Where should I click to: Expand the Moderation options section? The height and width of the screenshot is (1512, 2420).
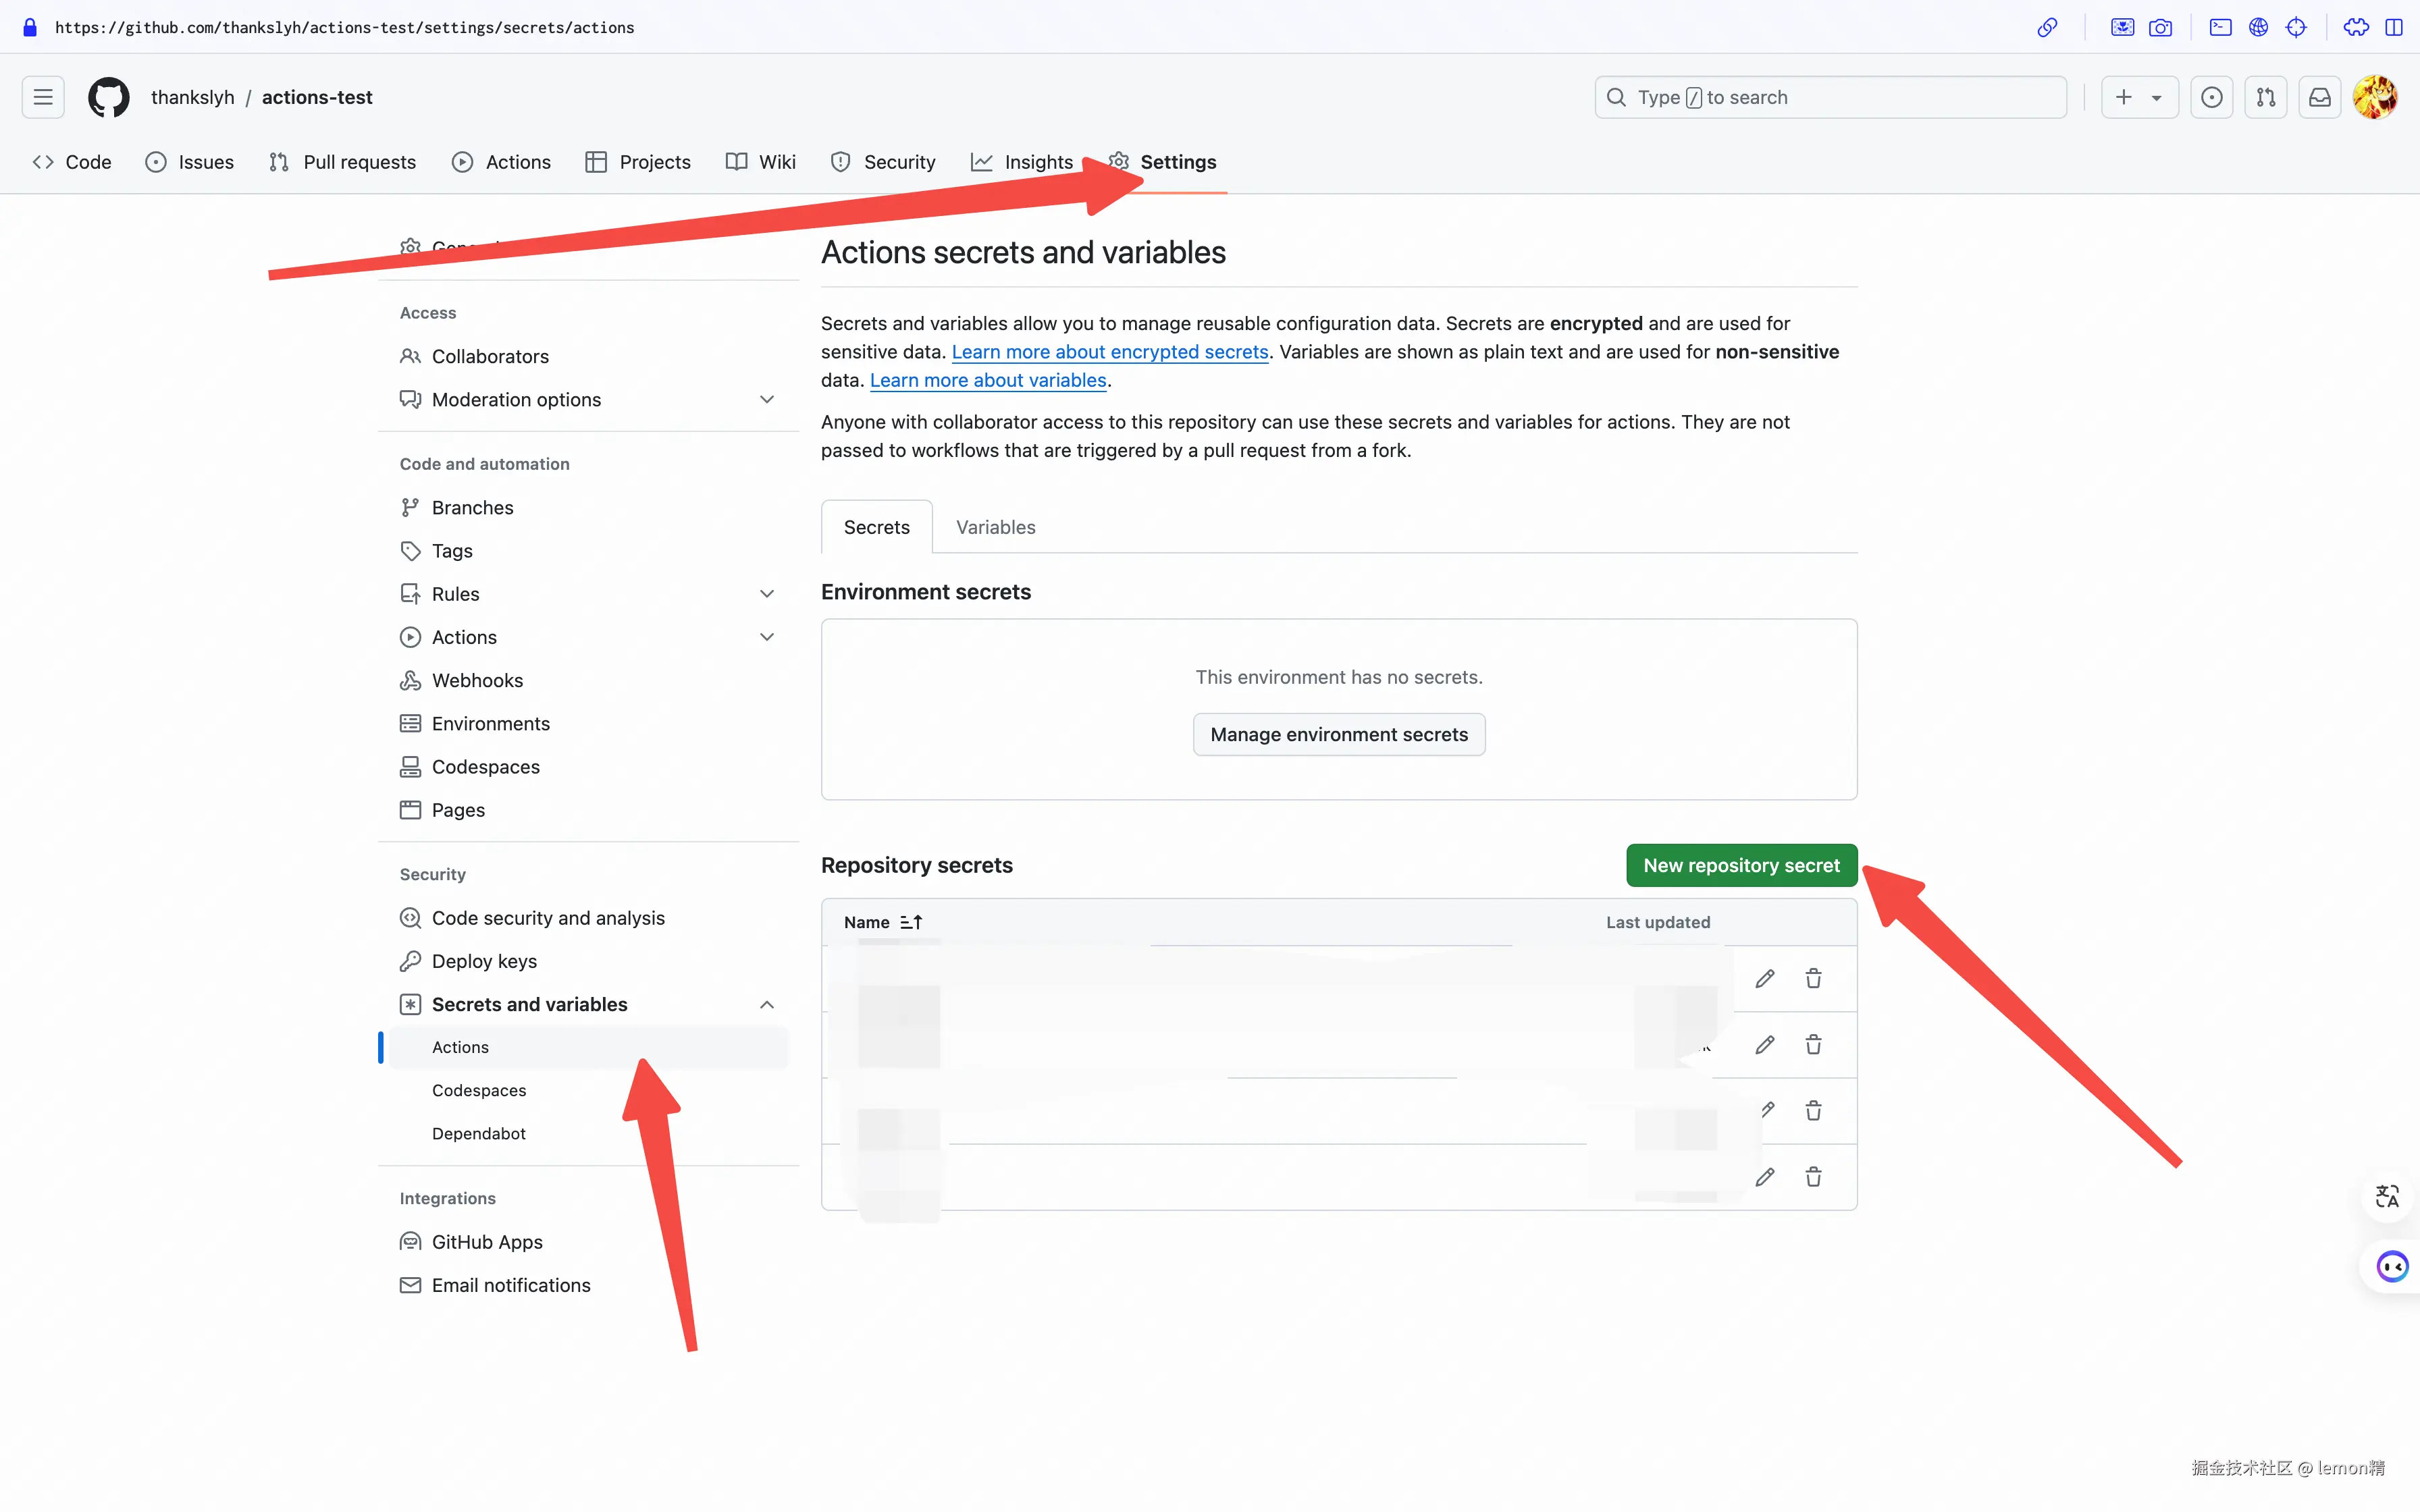[x=766, y=399]
